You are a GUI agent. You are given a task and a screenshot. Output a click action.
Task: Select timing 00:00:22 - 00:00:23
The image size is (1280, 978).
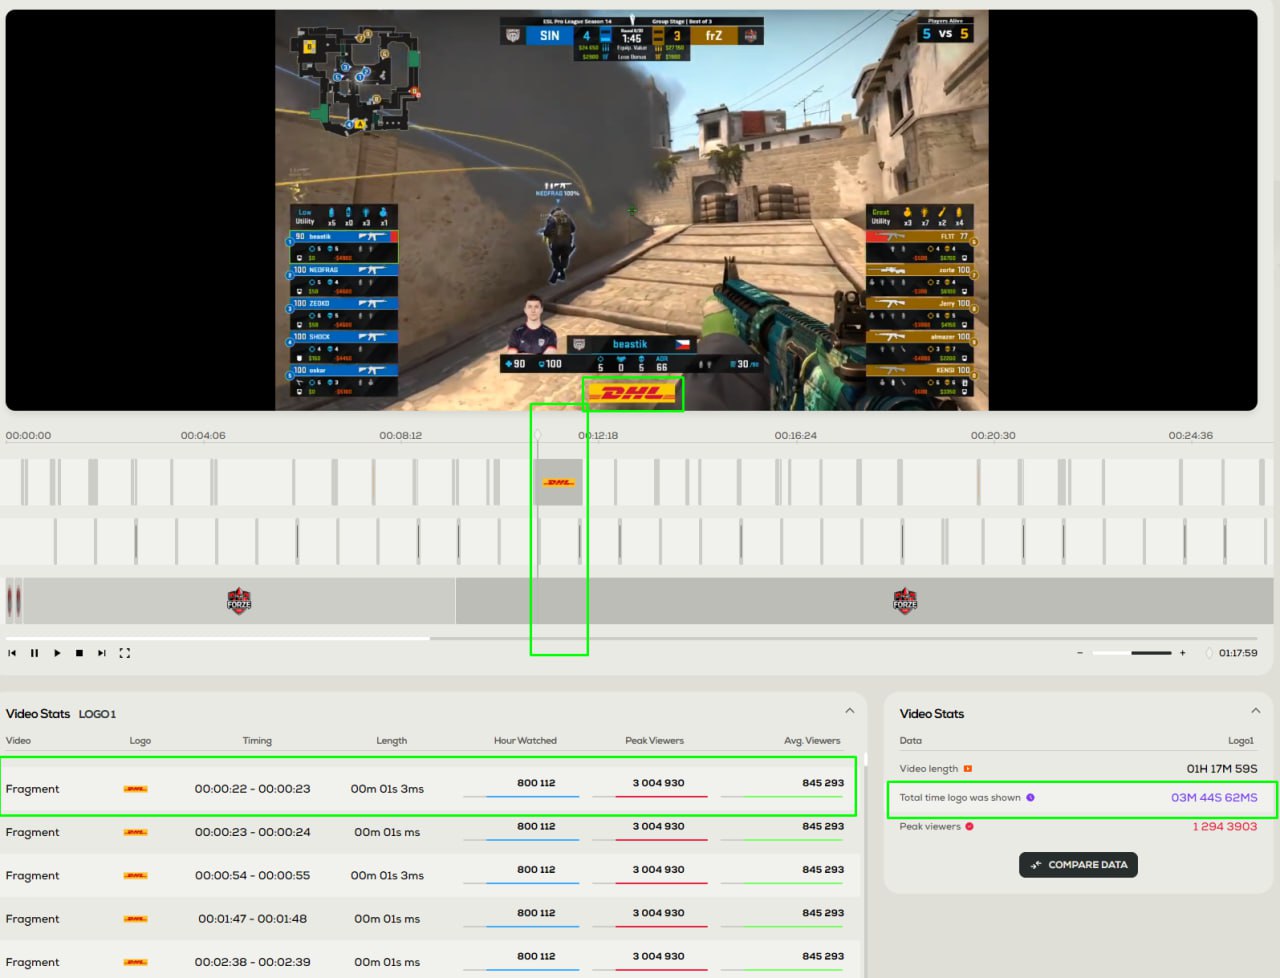252,789
